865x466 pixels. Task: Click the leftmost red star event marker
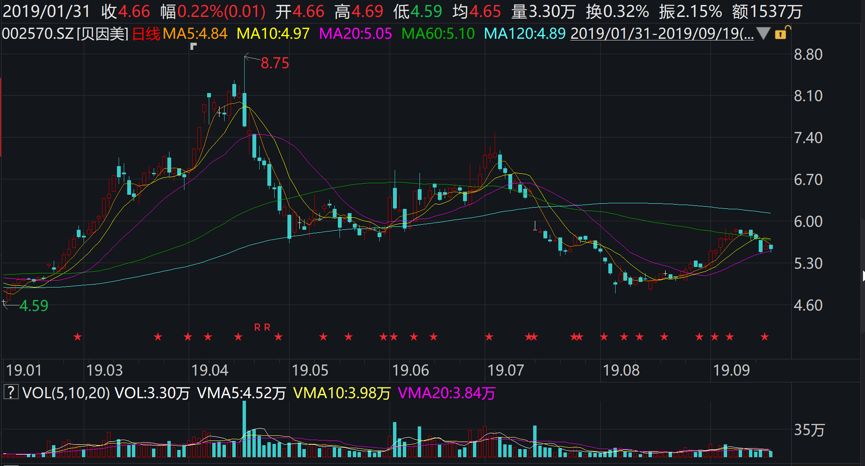[77, 336]
